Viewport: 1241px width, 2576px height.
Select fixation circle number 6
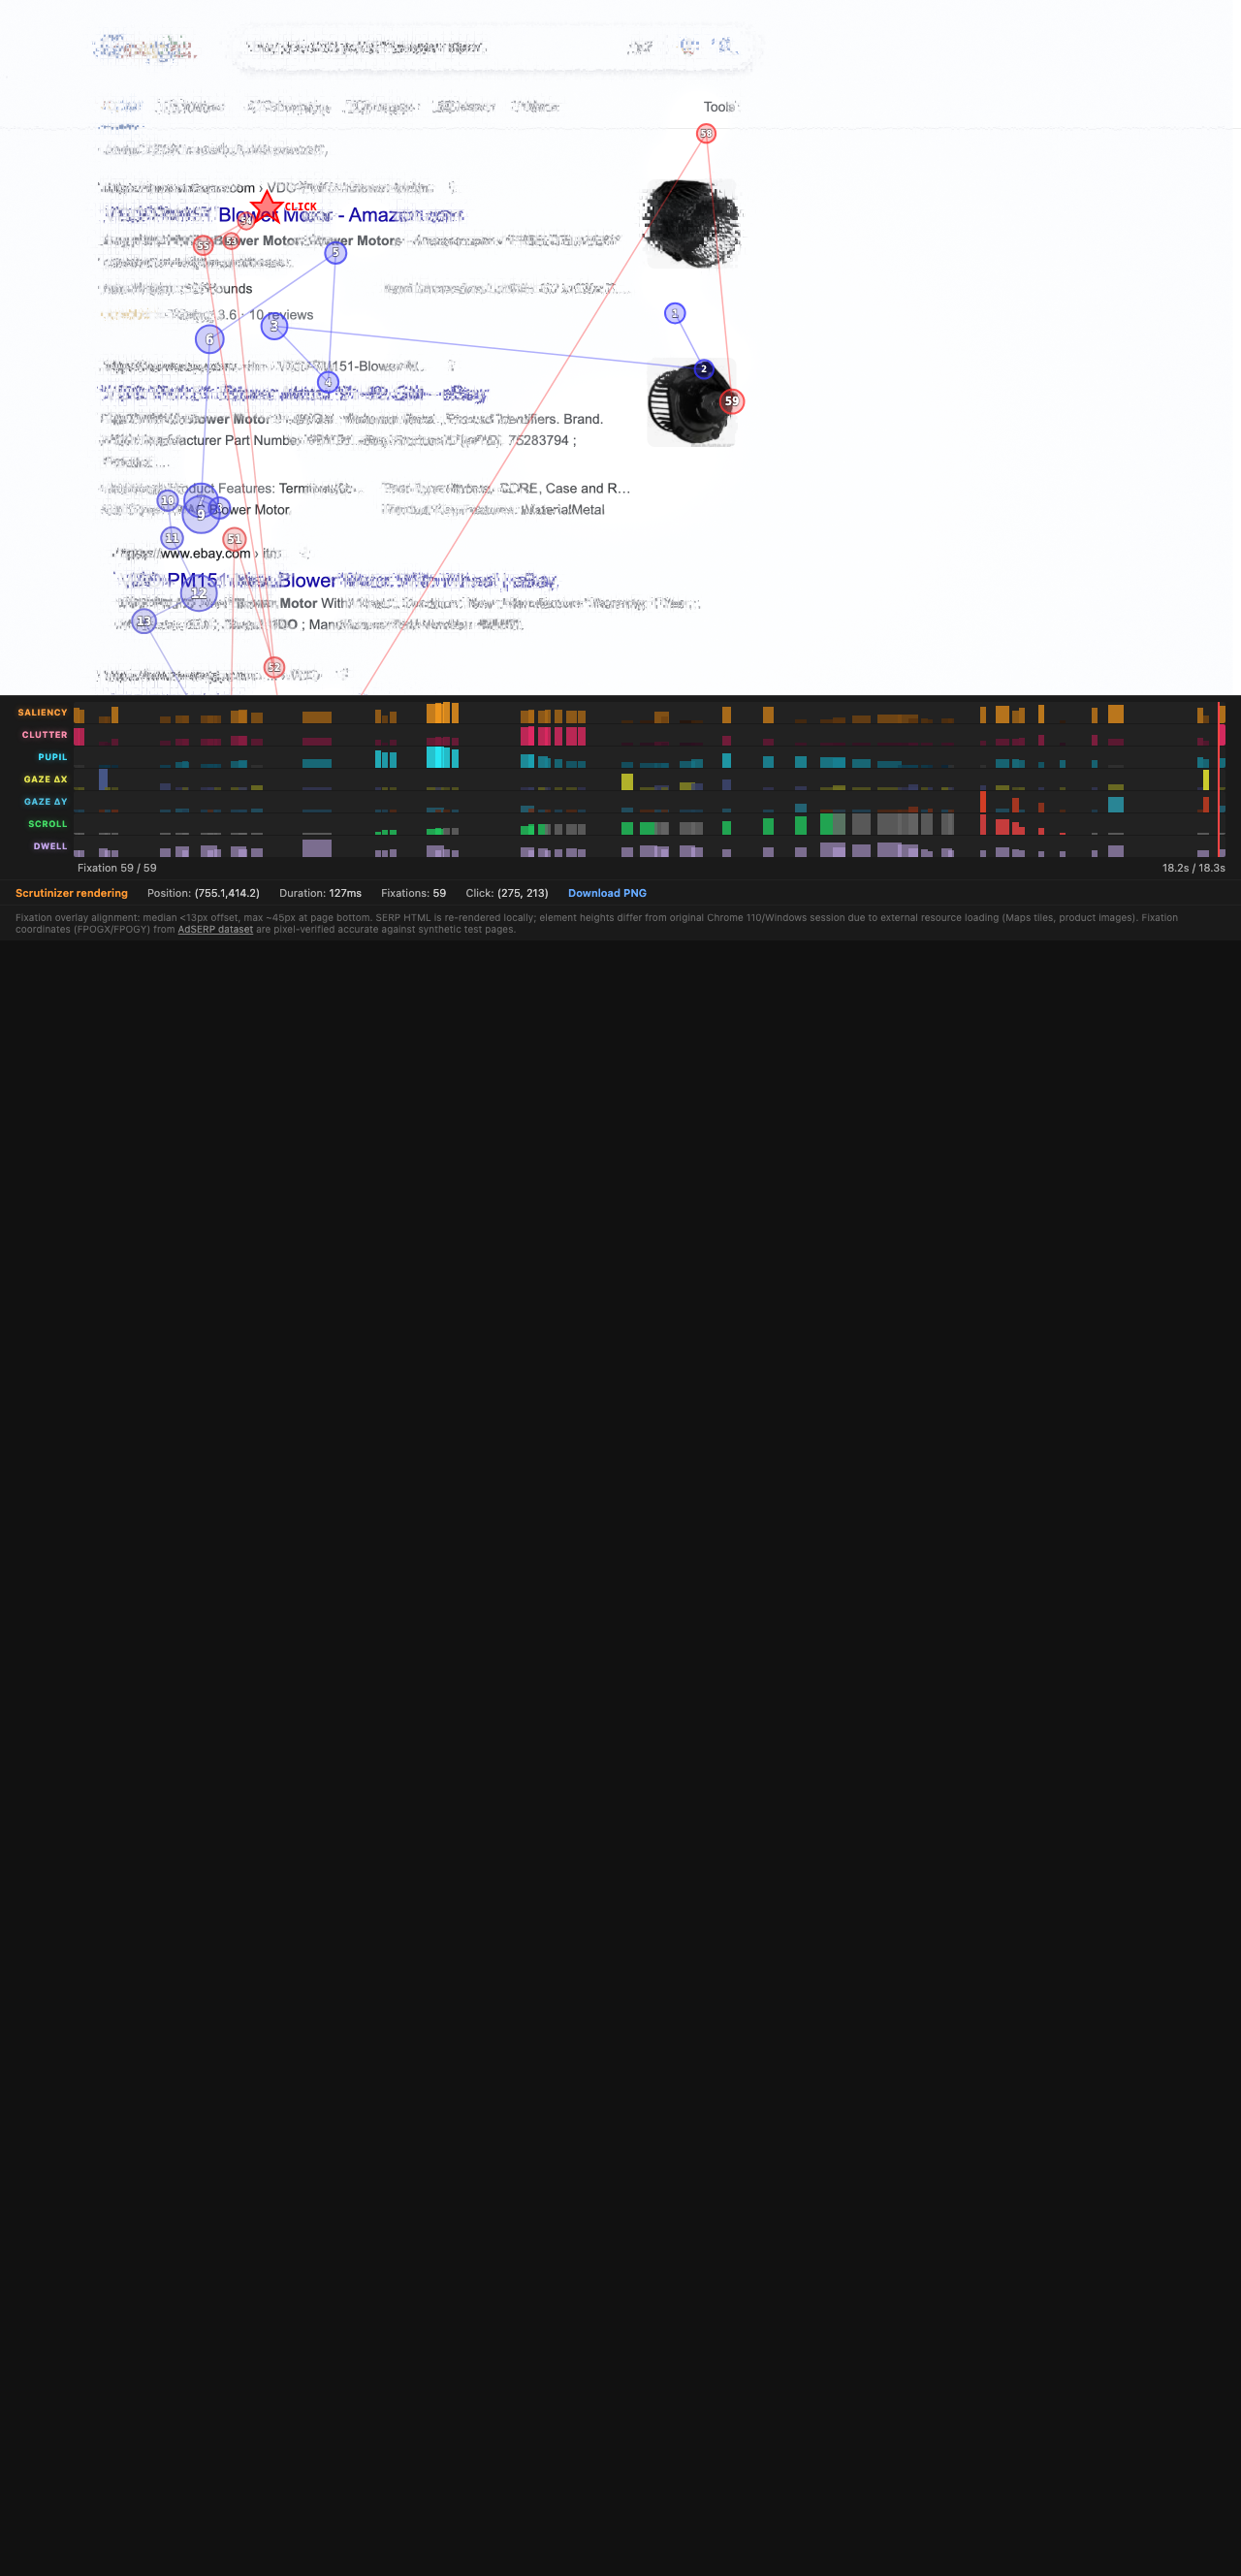tap(209, 340)
